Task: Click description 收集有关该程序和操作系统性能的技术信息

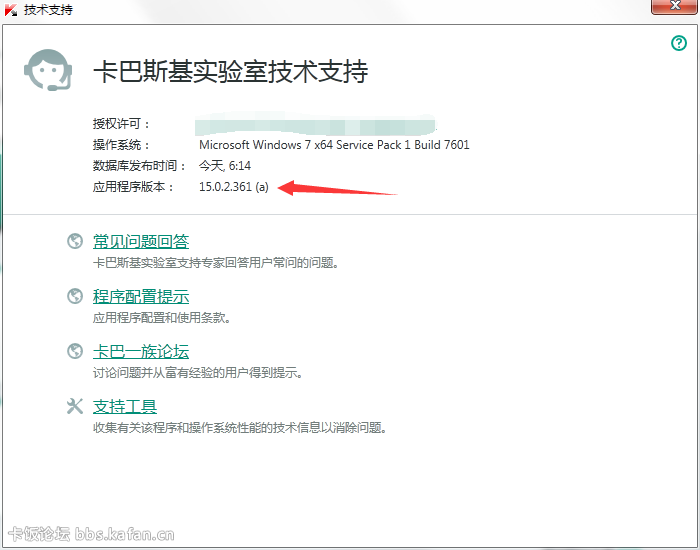Action: [x=240, y=428]
